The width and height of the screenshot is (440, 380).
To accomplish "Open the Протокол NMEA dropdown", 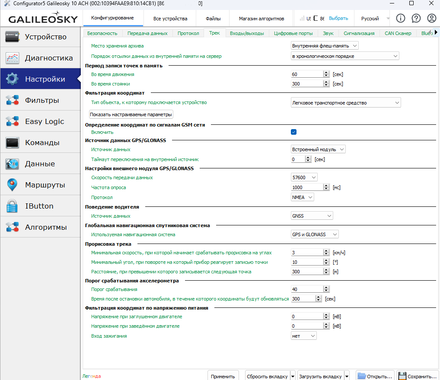I will [x=302, y=197].
